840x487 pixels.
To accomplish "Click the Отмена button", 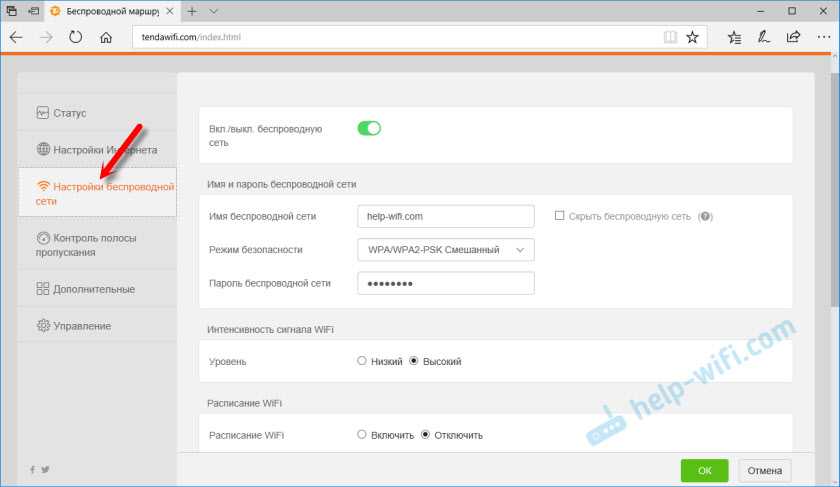I will tap(765, 470).
